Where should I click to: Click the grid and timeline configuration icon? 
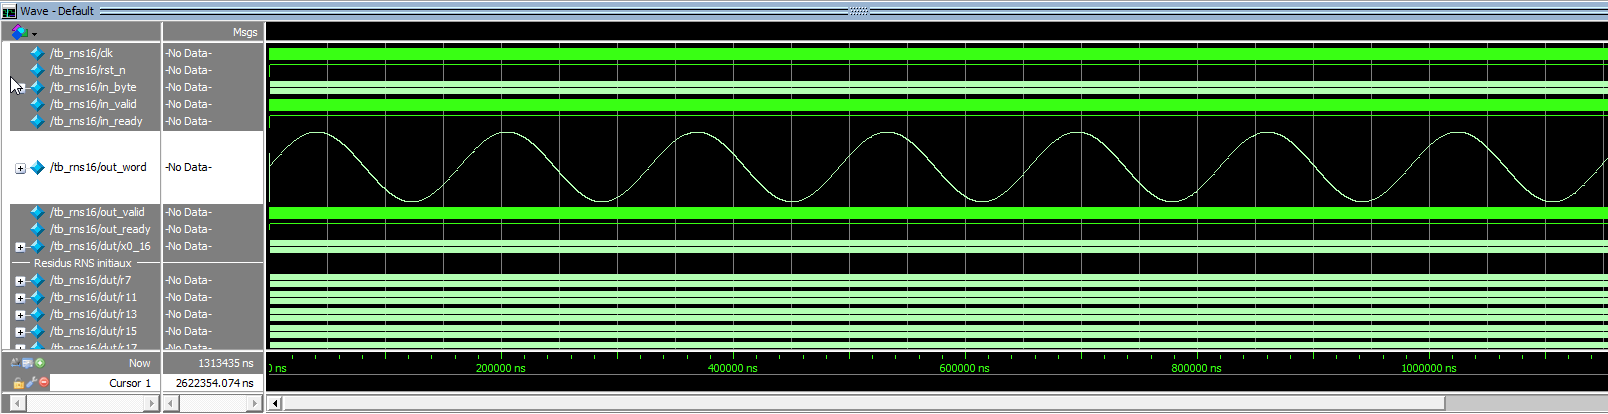pyautogui.click(x=27, y=363)
